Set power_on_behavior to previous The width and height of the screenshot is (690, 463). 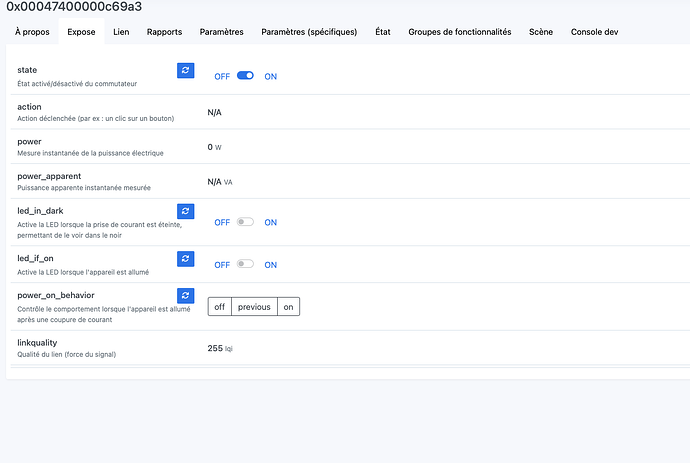[254, 307]
